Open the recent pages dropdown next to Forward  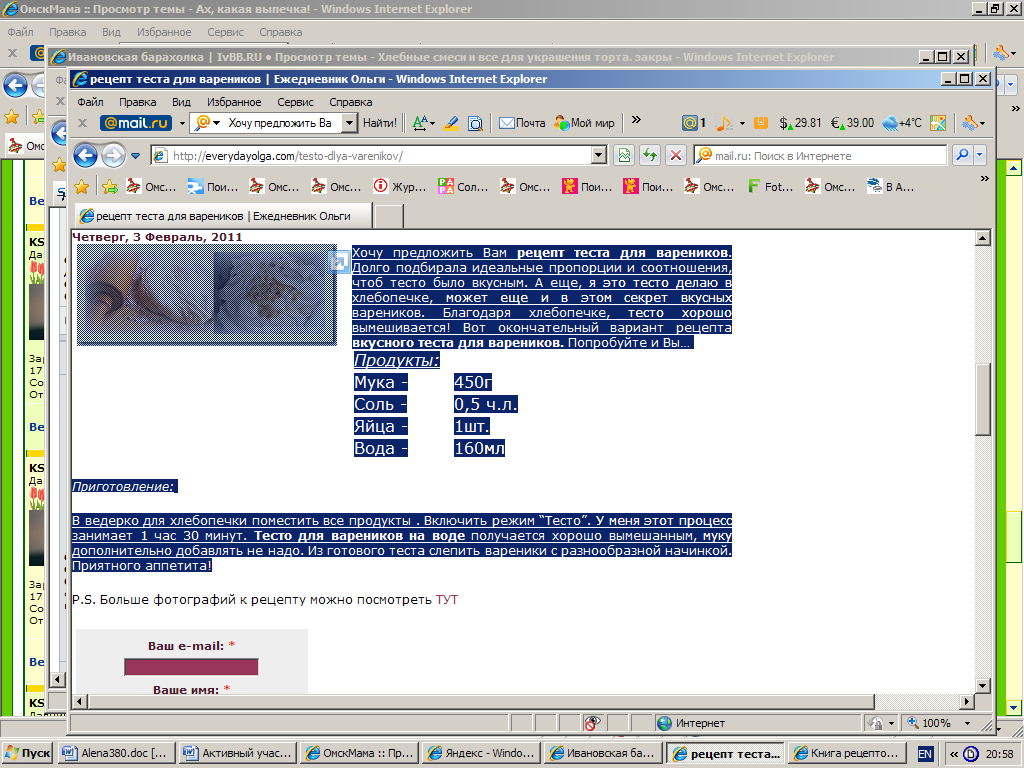(135, 156)
